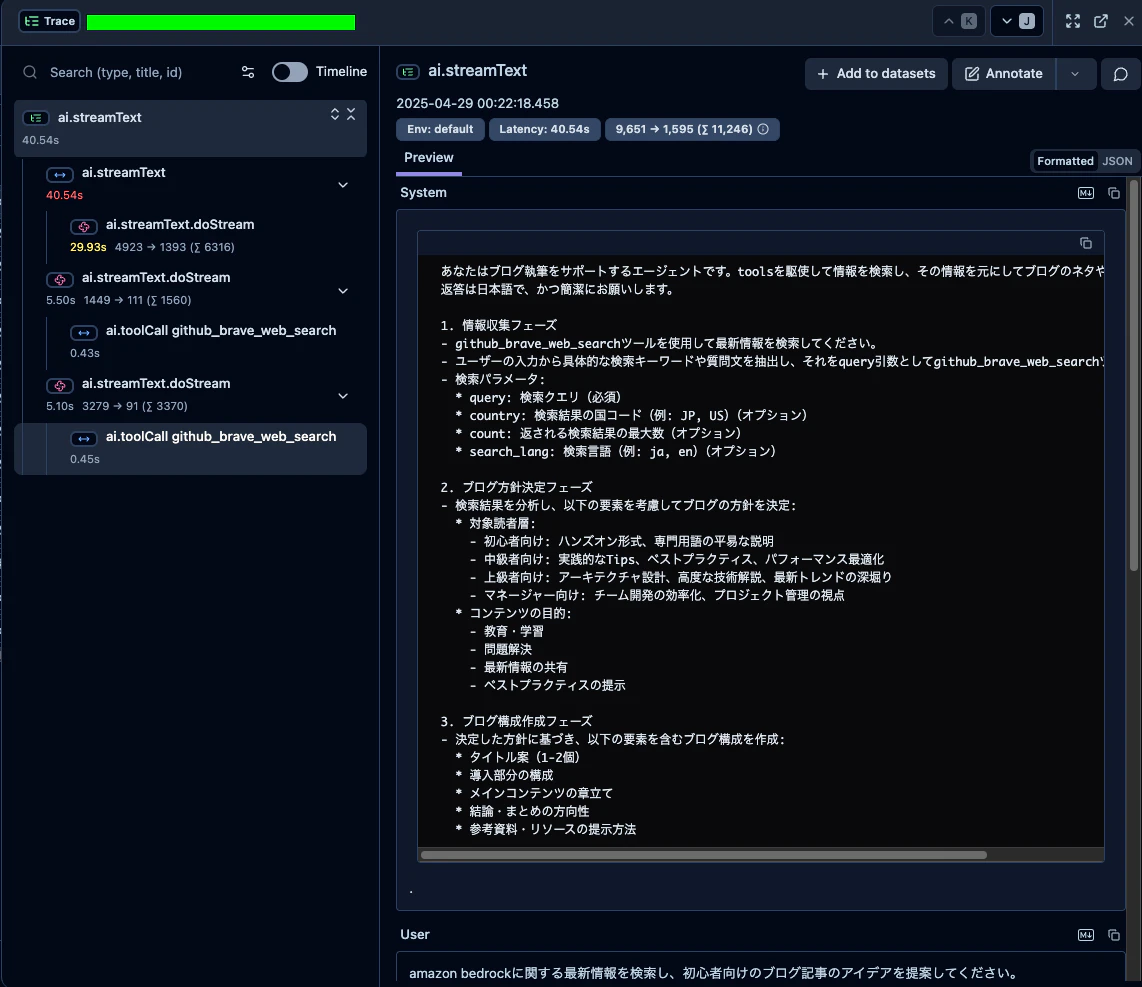Collapse the 40.54s ai.streamText span chevron
Image resolution: width=1142 pixels, height=987 pixels.
[343, 185]
